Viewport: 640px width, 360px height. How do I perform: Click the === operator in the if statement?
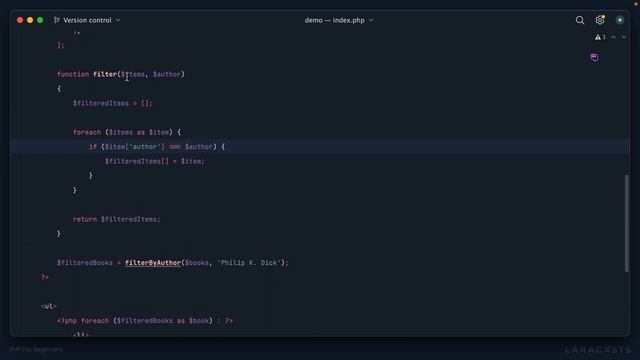point(175,147)
